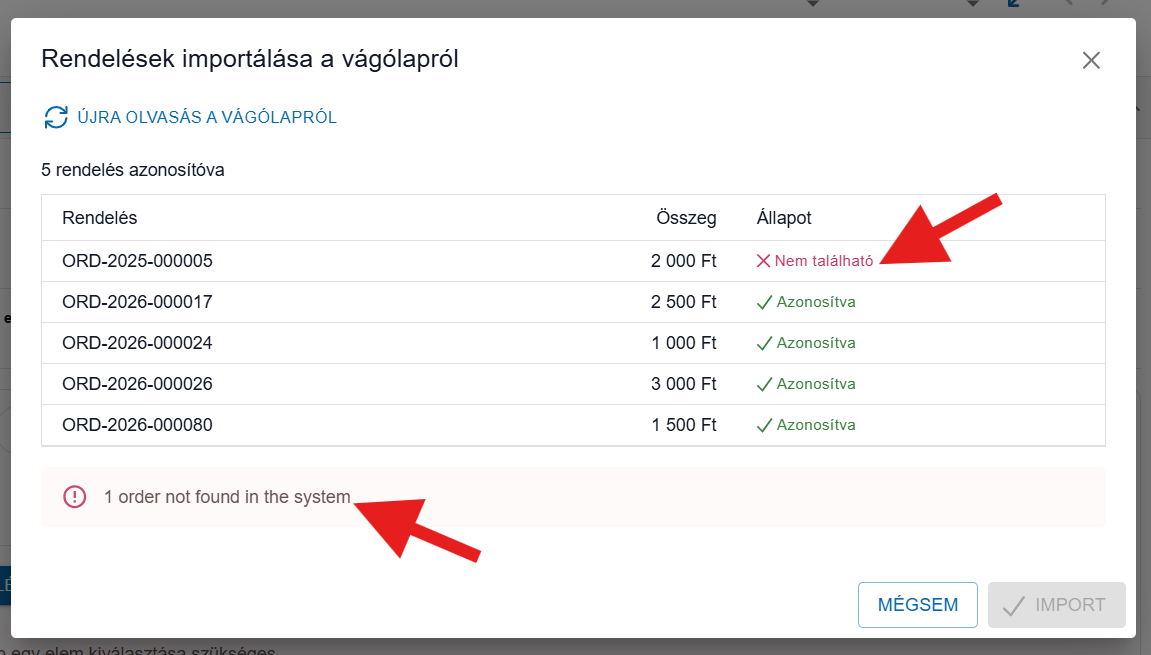The height and width of the screenshot is (655, 1151).
Task: Click the 3 000 Ft amount cell
Action: [x=684, y=384]
